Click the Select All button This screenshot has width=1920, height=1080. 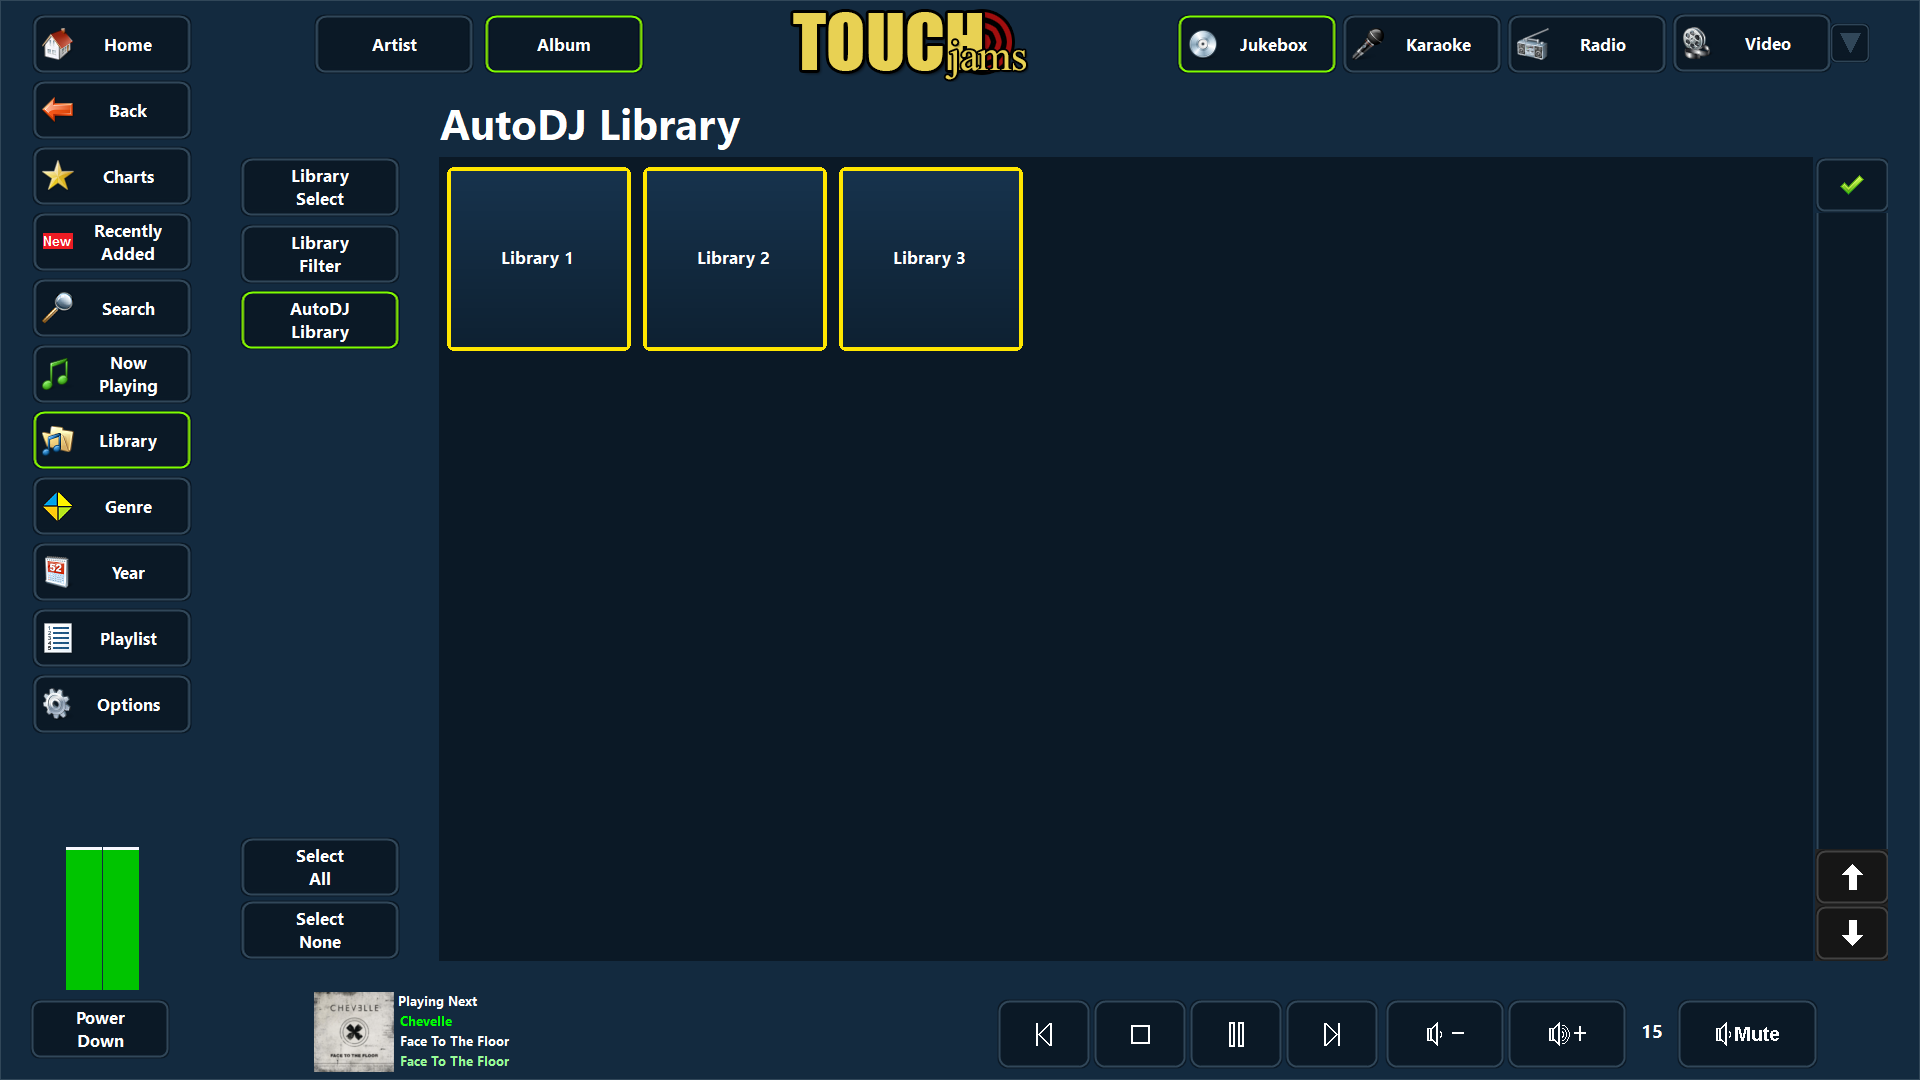click(x=319, y=867)
